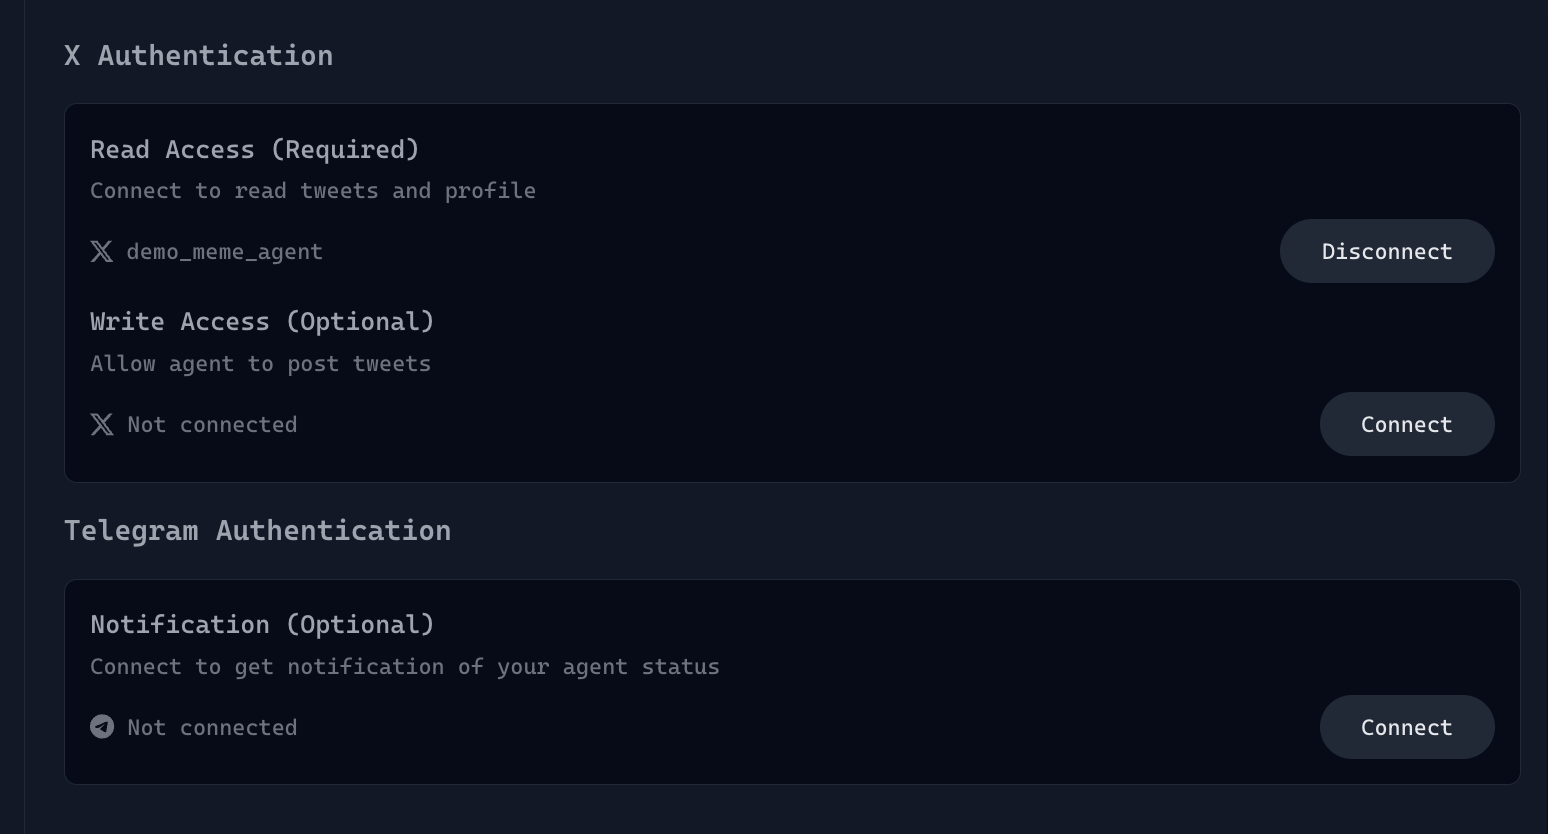Select the demo_meme_agent username text
The width and height of the screenshot is (1548, 834).
pyautogui.click(x=224, y=252)
